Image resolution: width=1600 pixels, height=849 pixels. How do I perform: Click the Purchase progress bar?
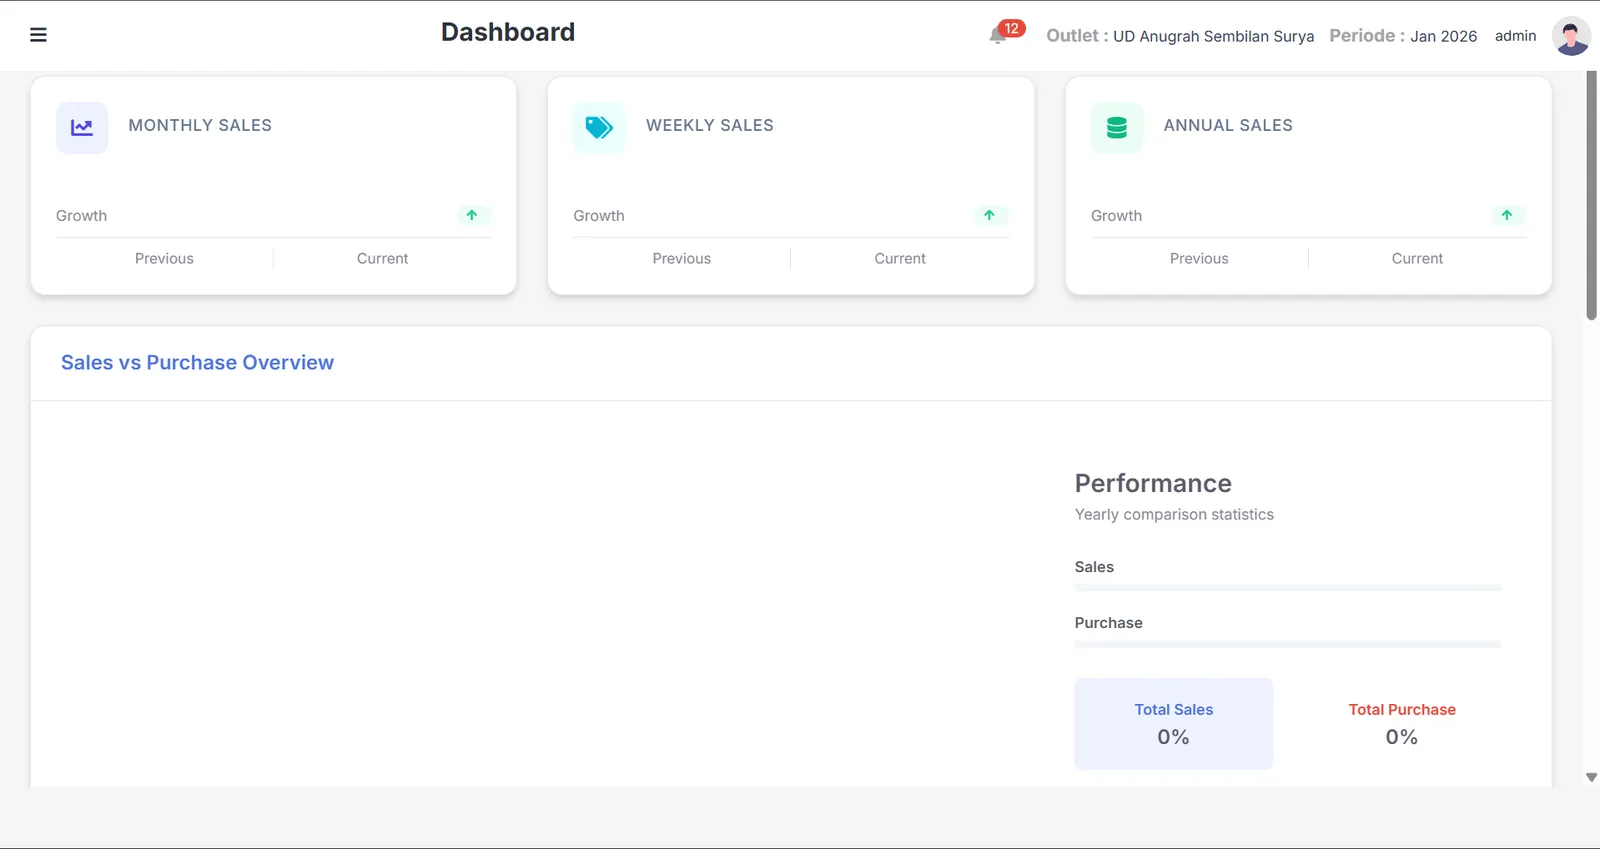1287,644
